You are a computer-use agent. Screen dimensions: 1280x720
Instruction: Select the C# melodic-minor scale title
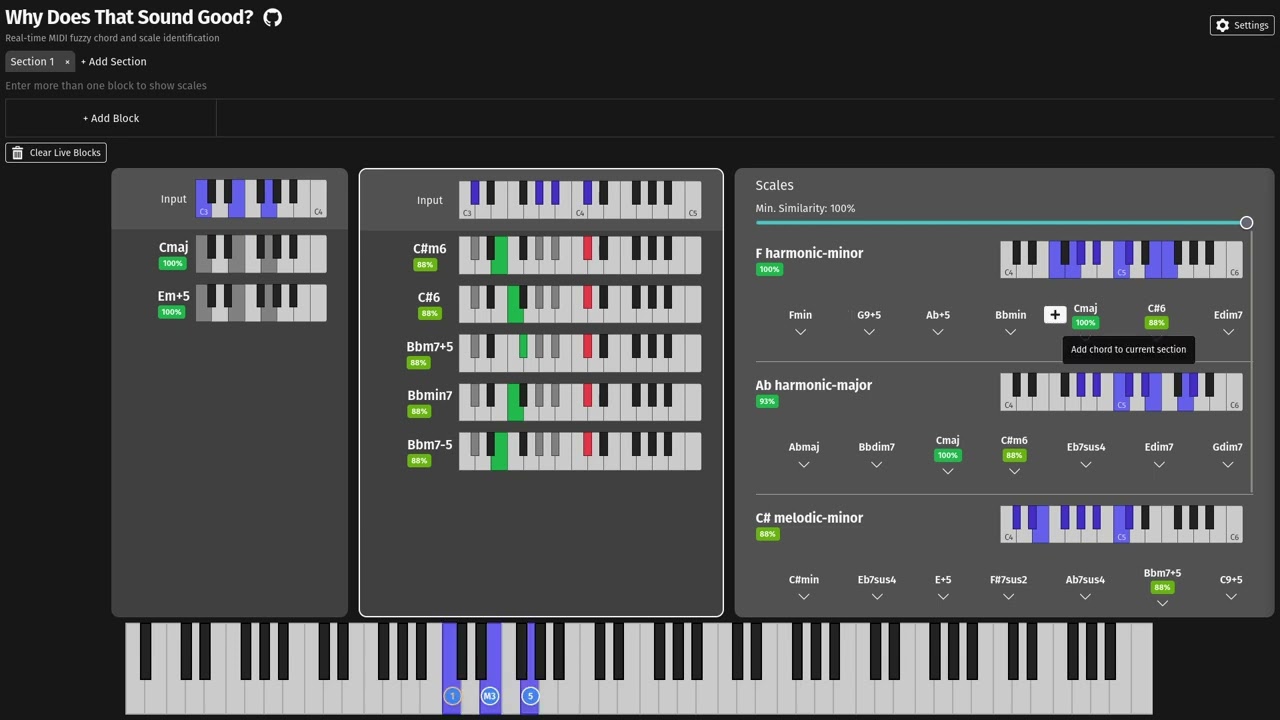tap(809, 518)
